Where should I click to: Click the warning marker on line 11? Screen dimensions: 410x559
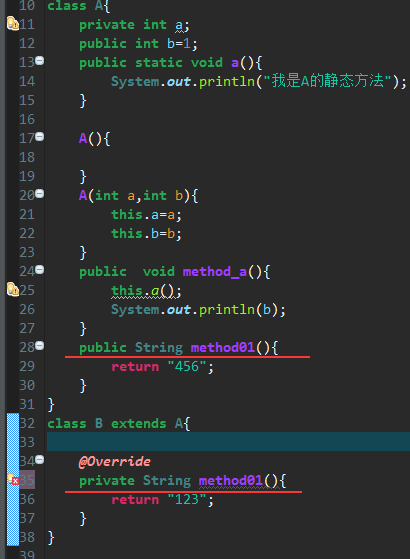click(13, 24)
